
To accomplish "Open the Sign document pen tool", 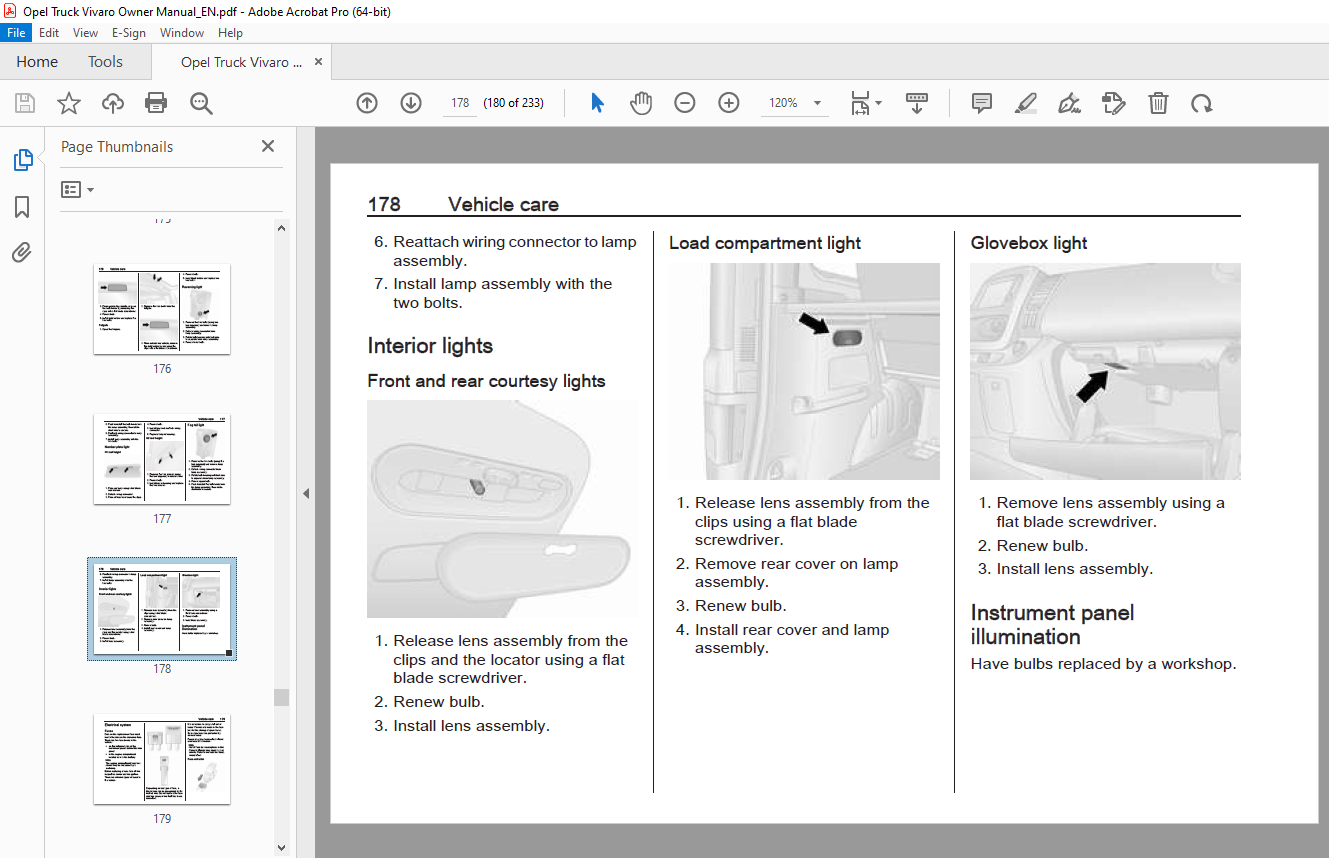I will pyautogui.click(x=1070, y=103).
